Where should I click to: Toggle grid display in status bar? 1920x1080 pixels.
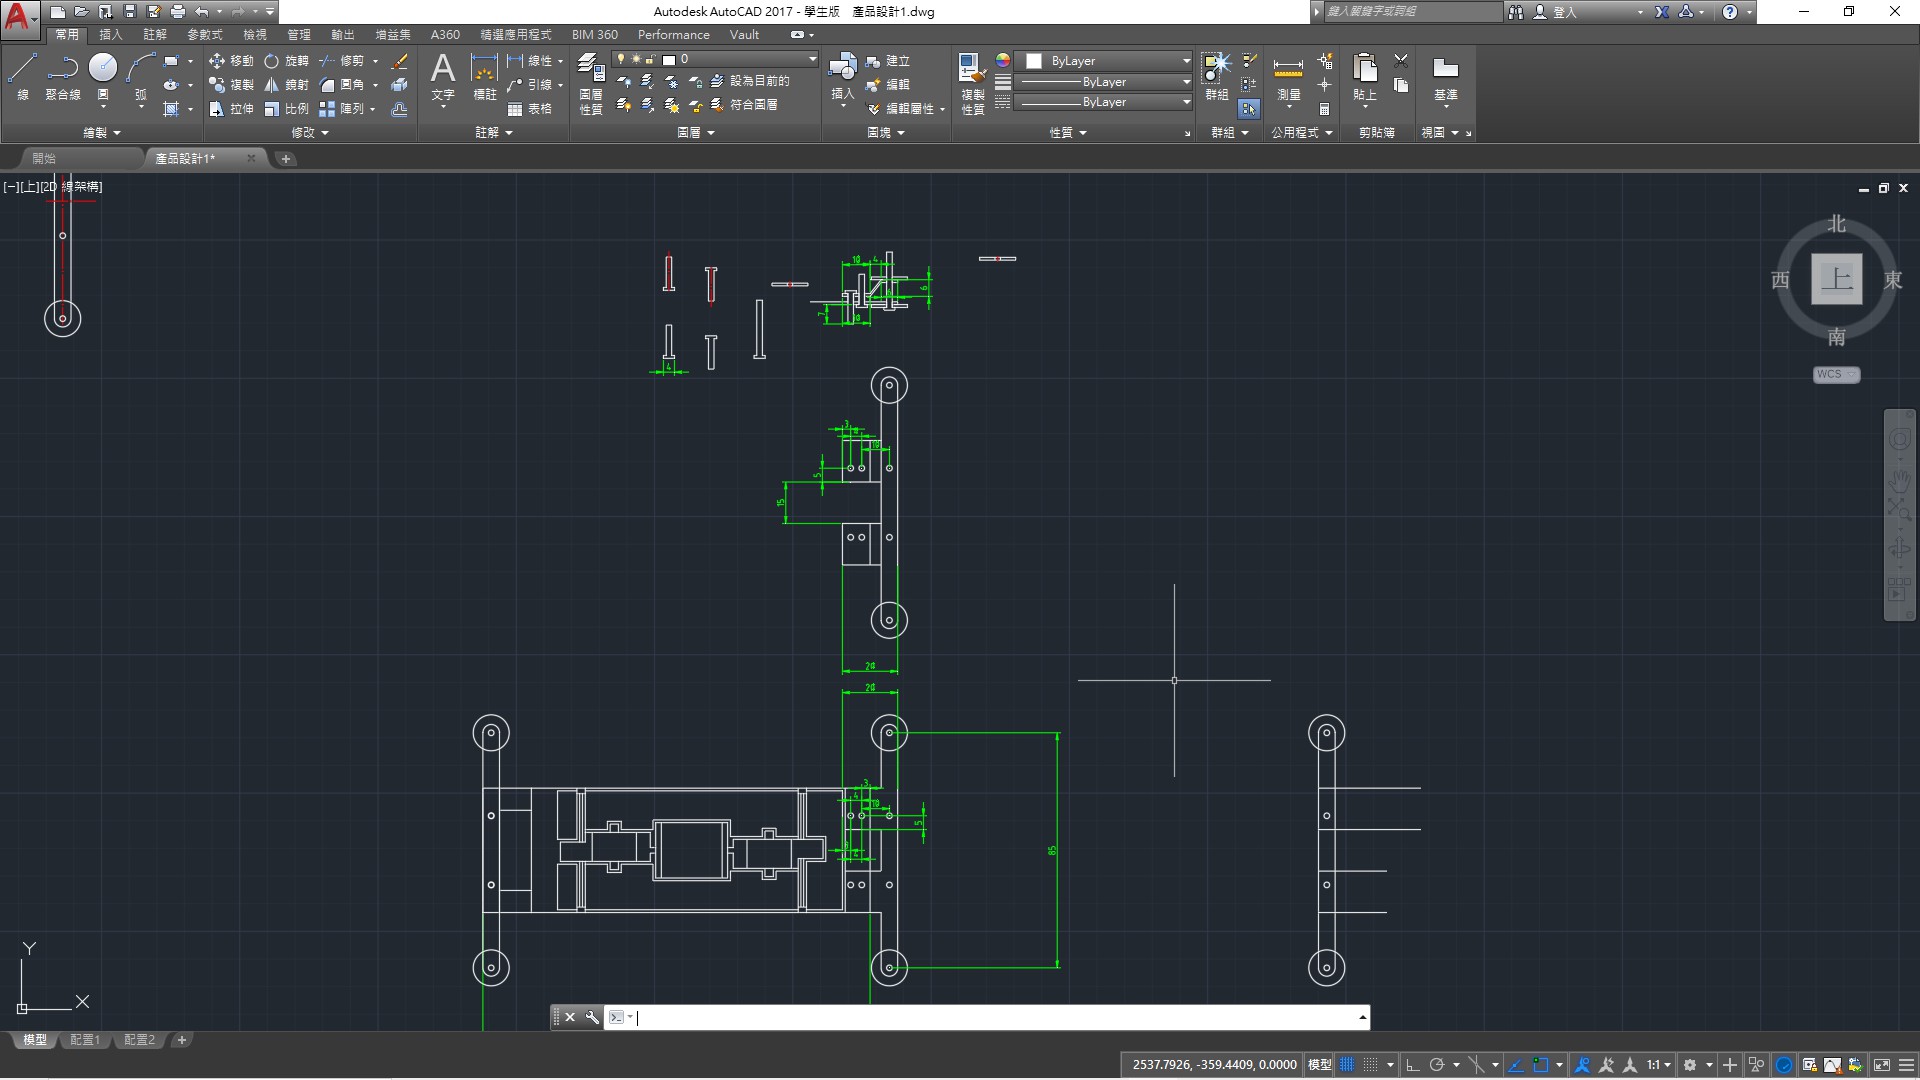[x=1347, y=1065]
